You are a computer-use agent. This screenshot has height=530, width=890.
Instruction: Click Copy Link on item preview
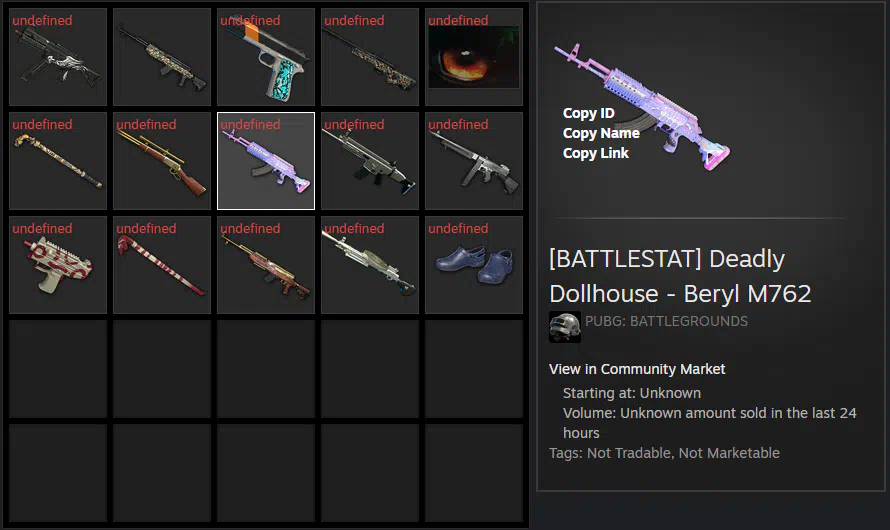click(x=595, y=153)
